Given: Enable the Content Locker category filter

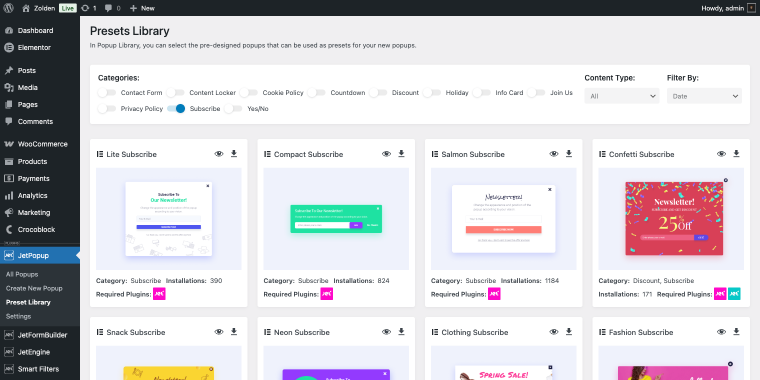Looking at the screenshot, I should tap(175, 93).
